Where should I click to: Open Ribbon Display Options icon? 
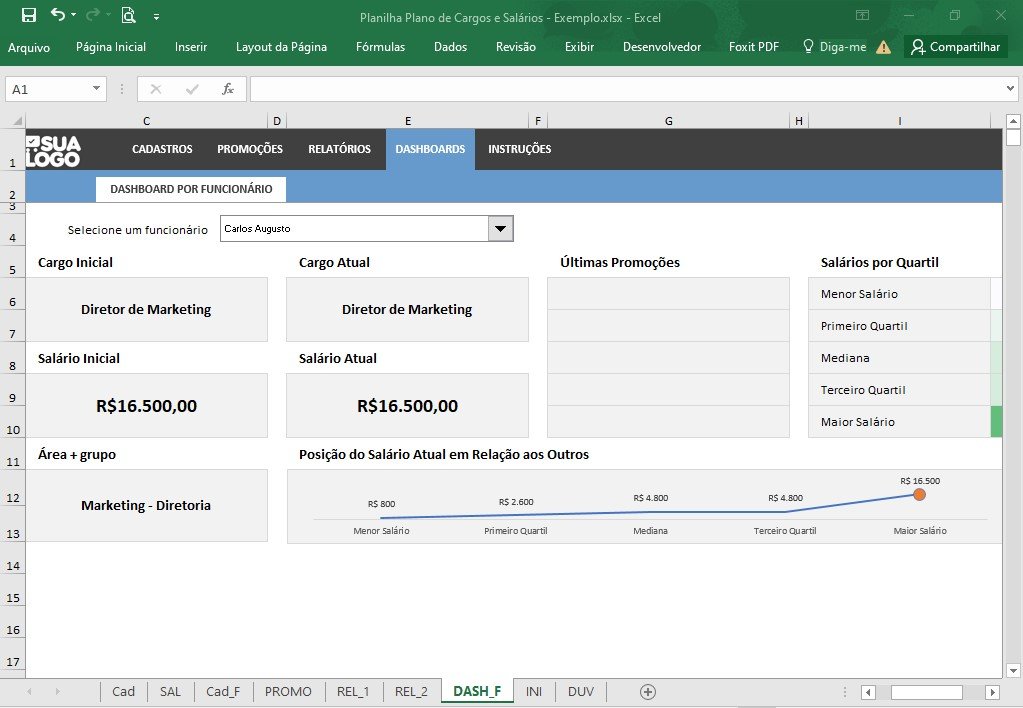[863, 15]
